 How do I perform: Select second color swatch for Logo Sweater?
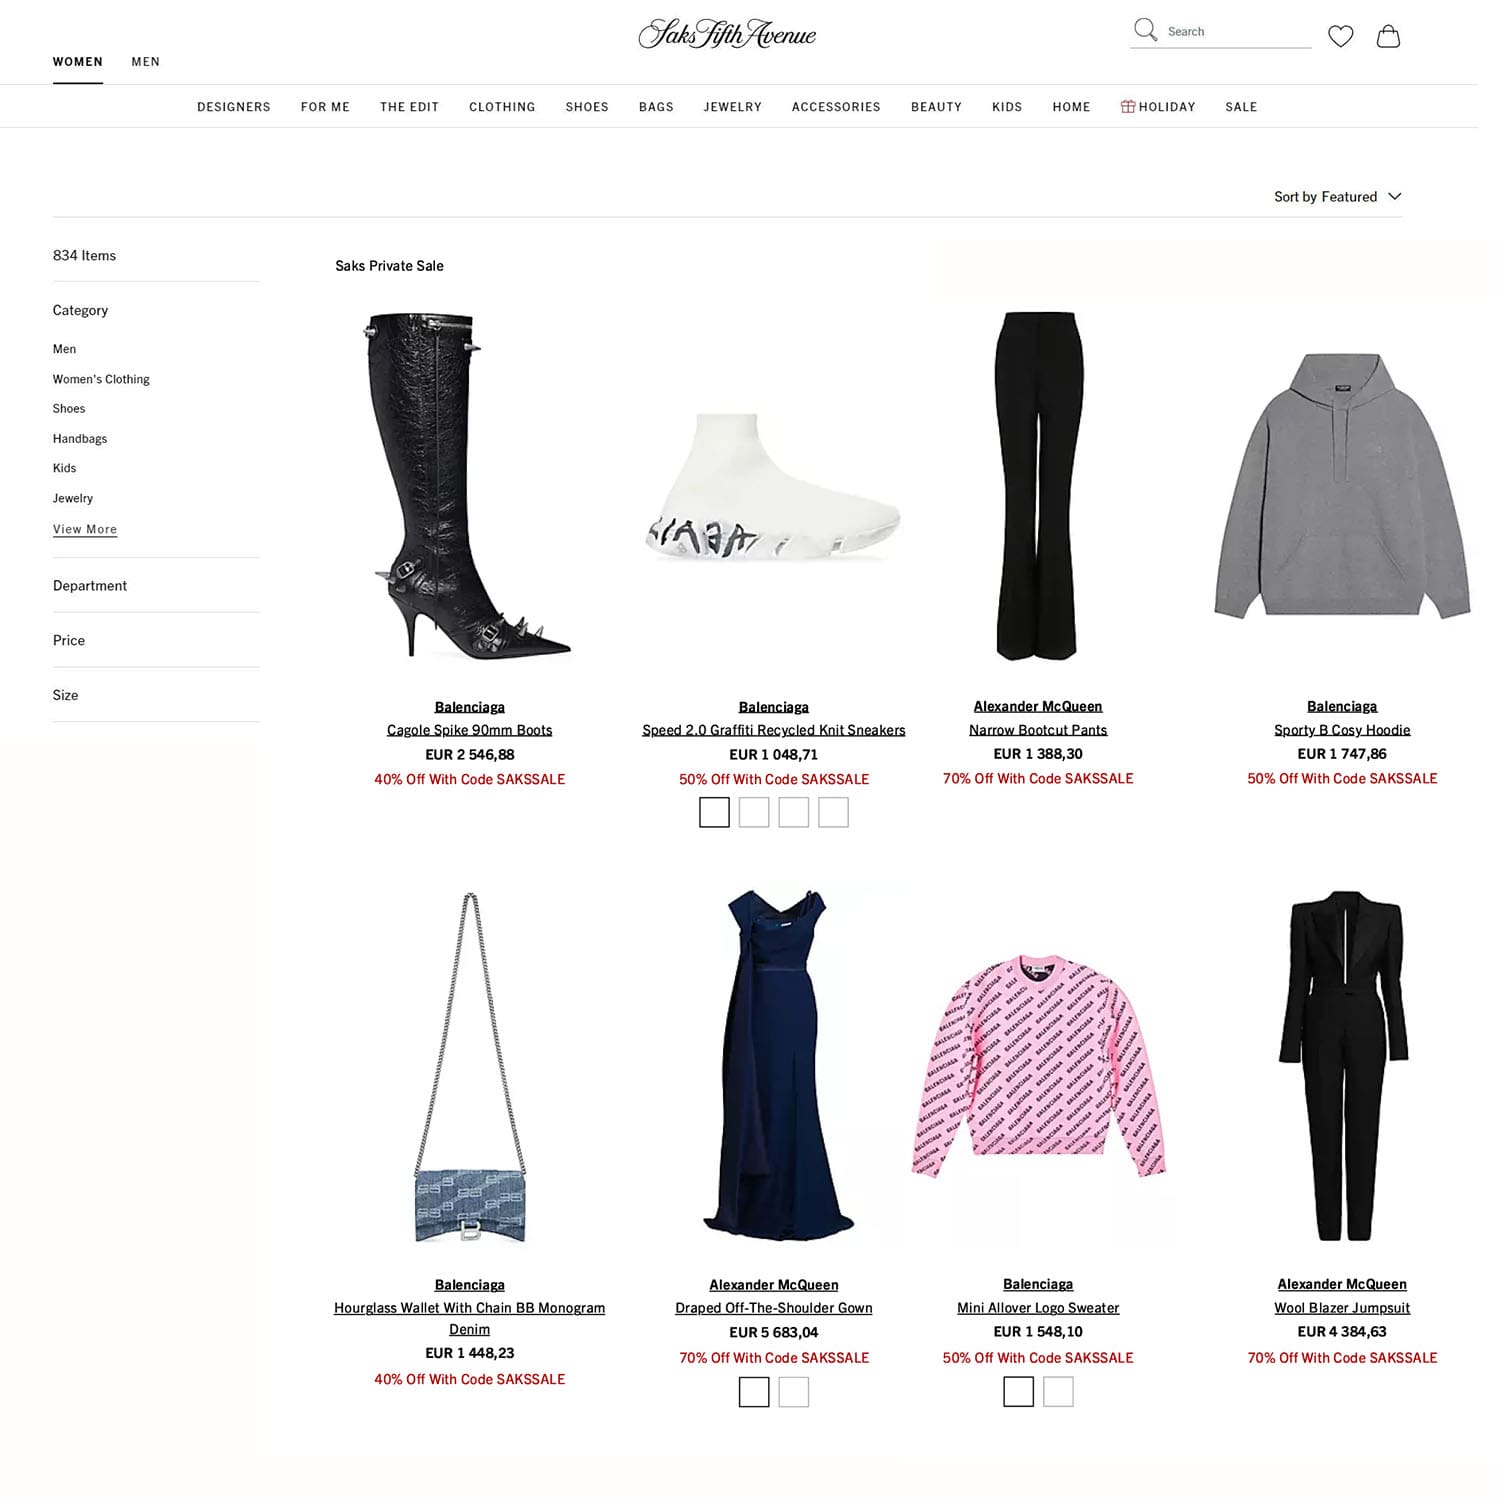click(1058, 1391)
